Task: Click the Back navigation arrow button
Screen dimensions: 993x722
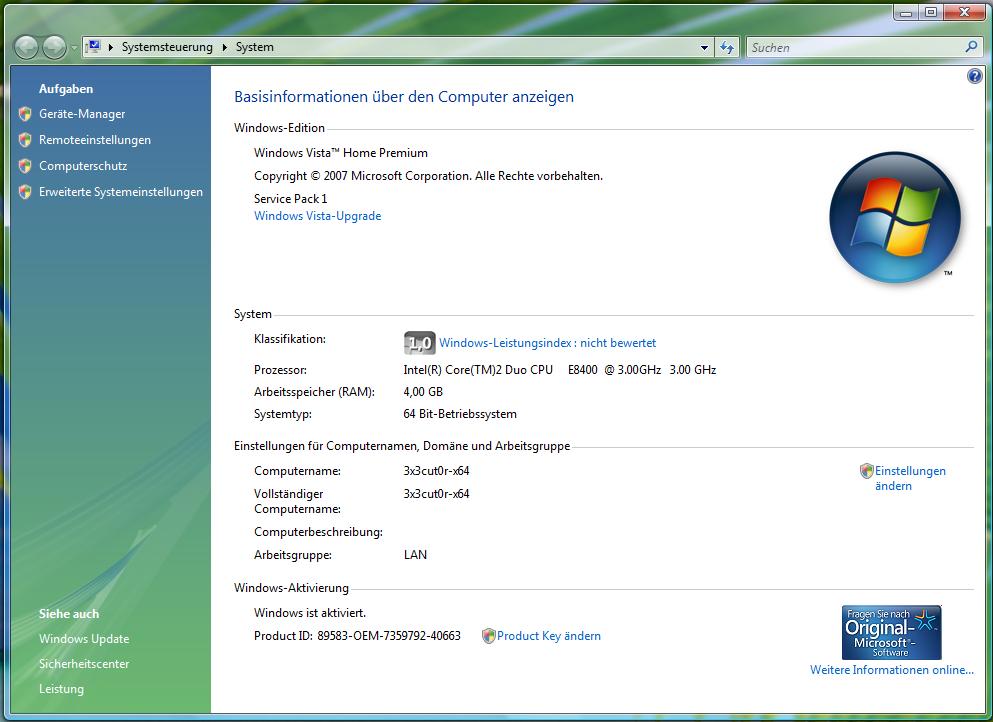Action: click(26, 47)
